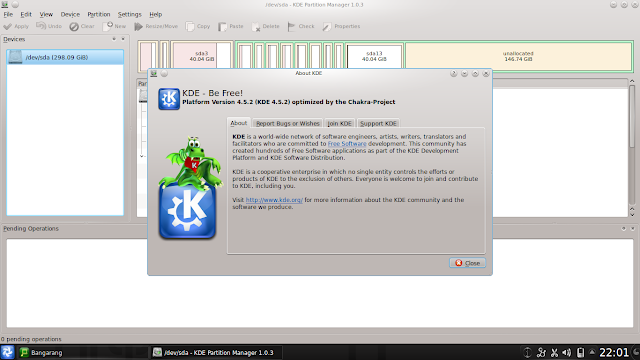The image size is (640, 360).
Task: Click the network connections tray icon
Action: click(x=541, y=353)
